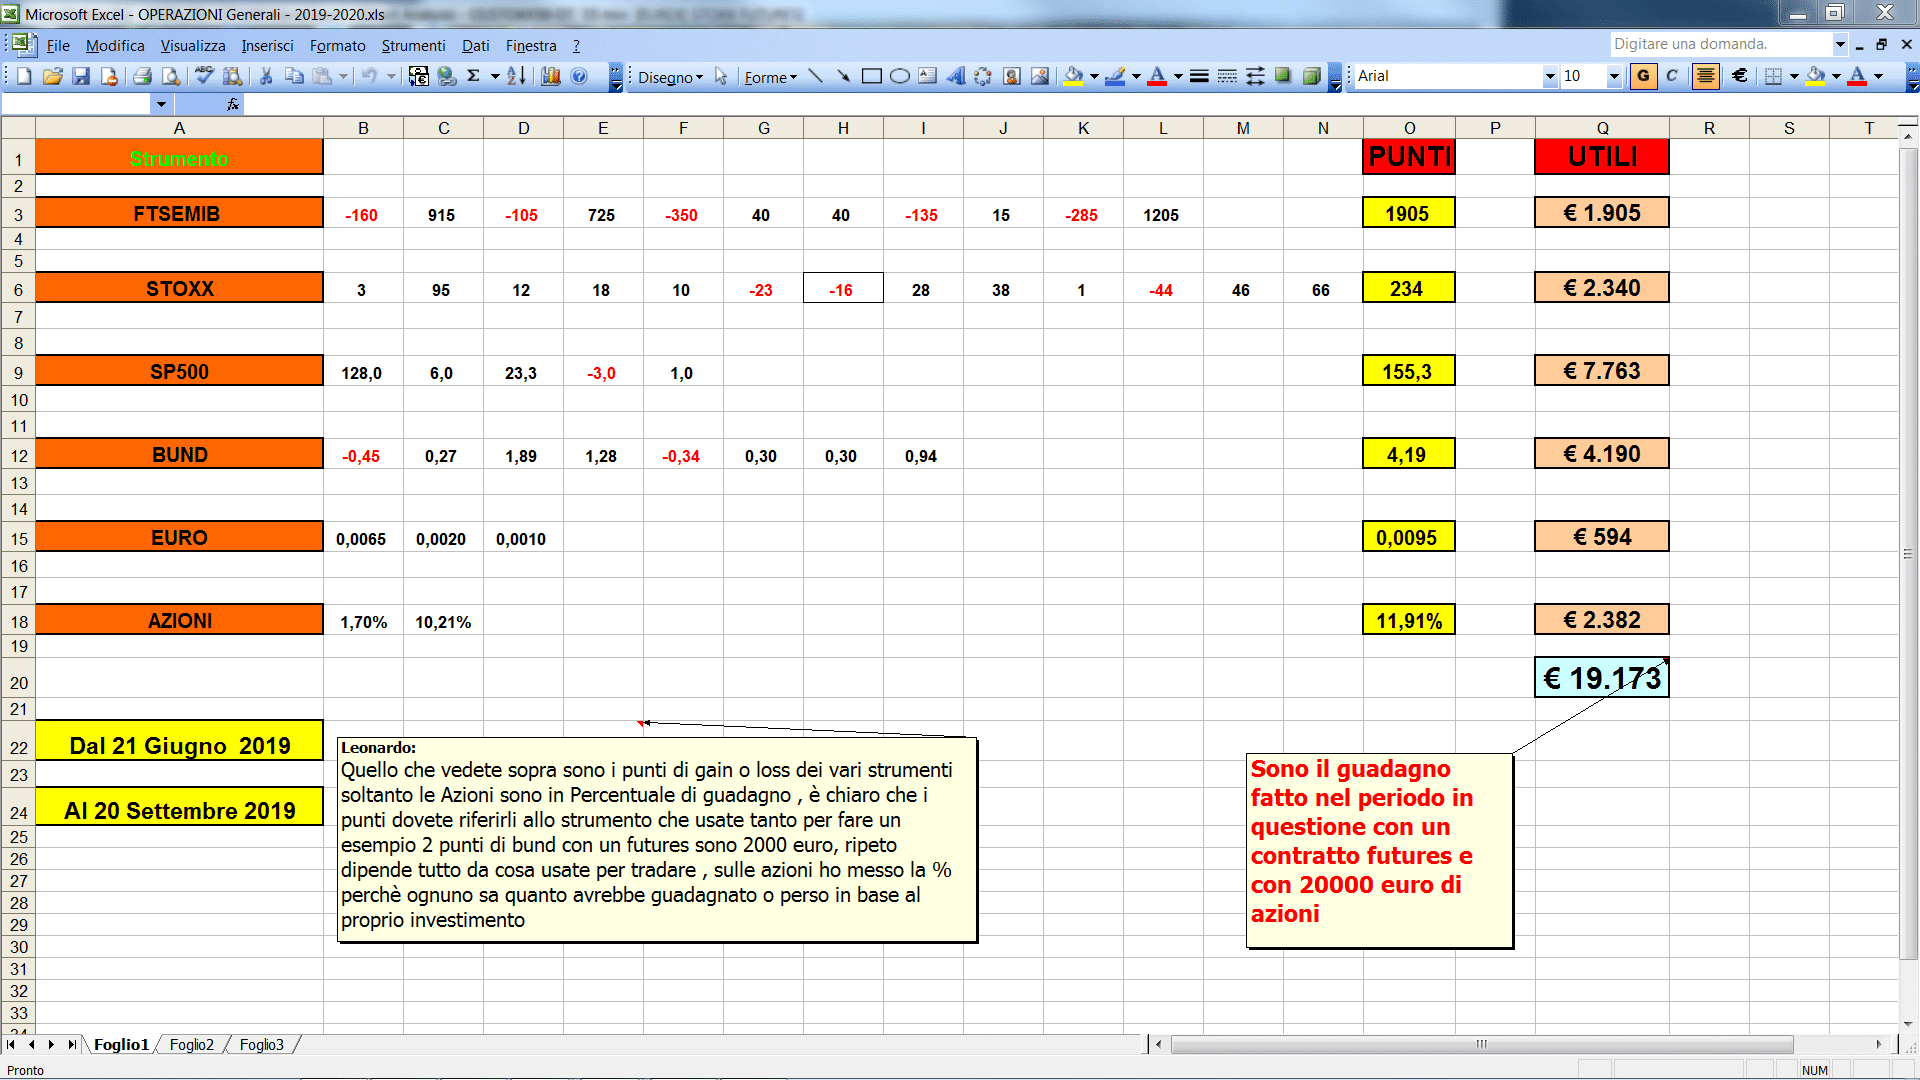
Task: Print the sheet with printer icon
Action: click(x=142, y=76)
